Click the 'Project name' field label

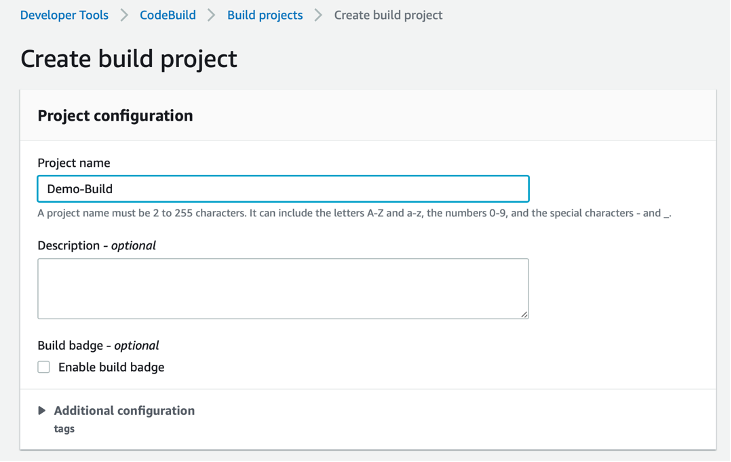tap(74, 163)
